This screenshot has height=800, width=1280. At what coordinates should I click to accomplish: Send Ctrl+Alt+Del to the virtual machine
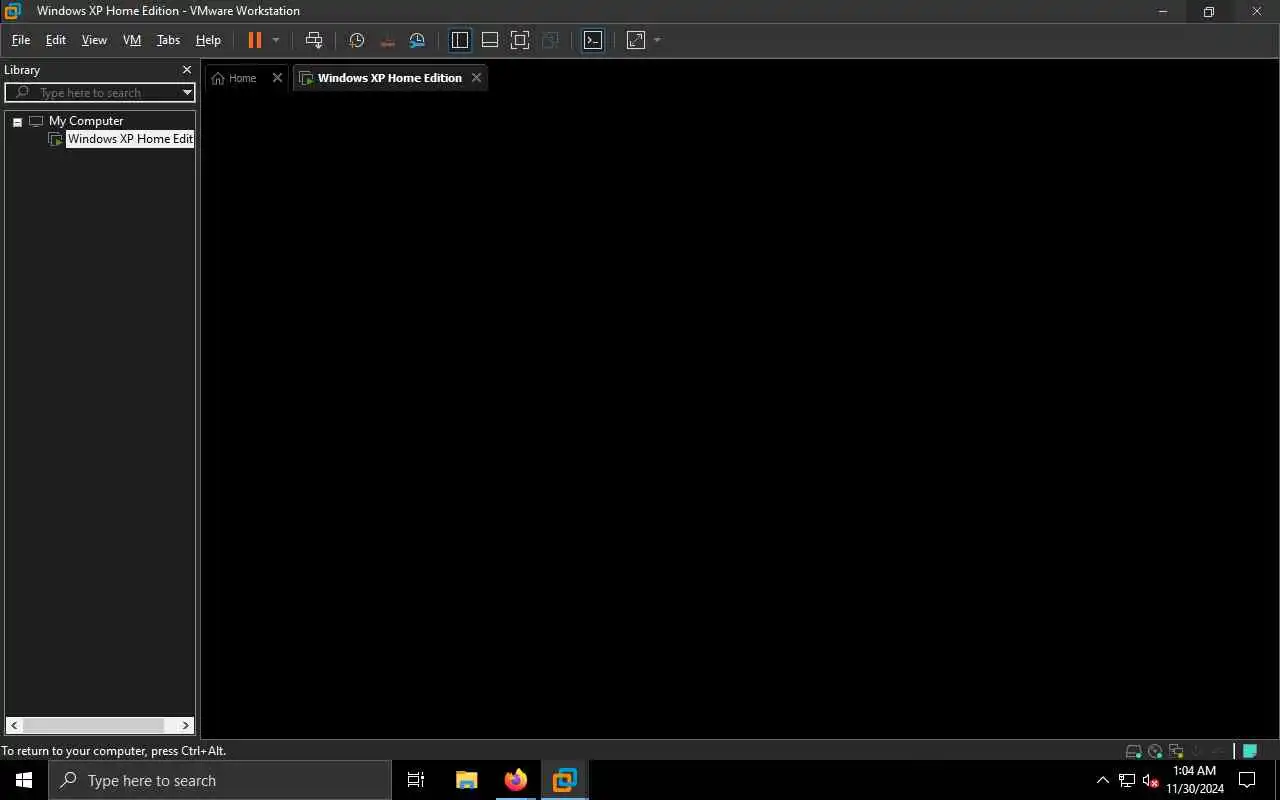[314, 40]
